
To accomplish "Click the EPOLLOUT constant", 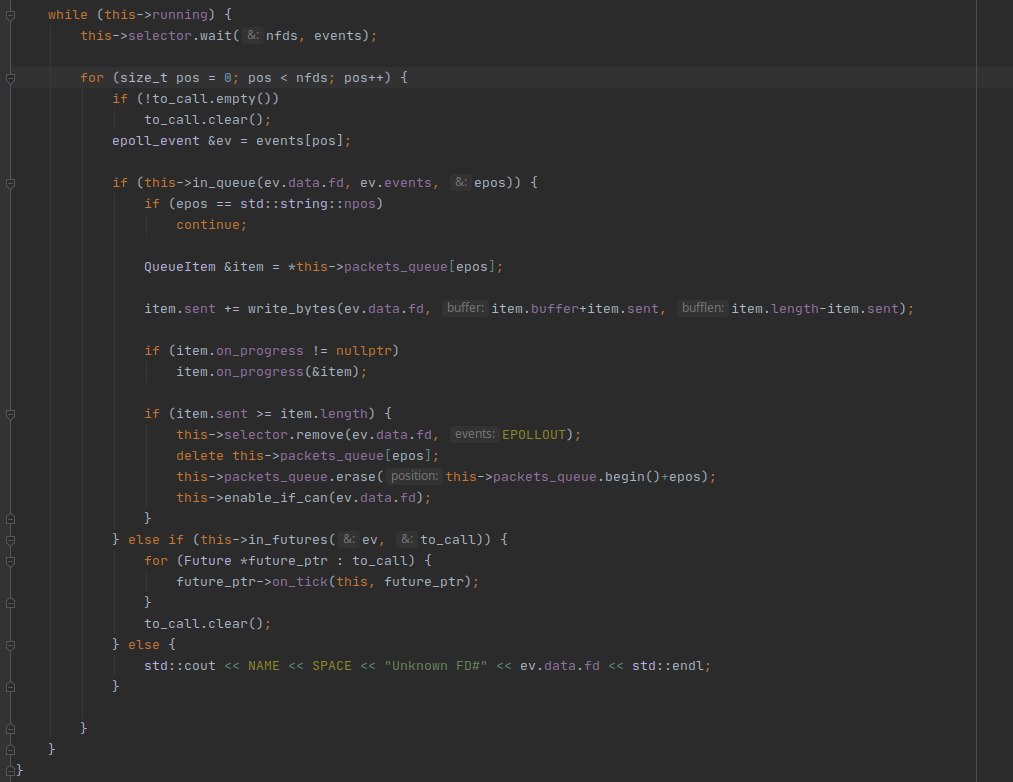I will [534, 434].
